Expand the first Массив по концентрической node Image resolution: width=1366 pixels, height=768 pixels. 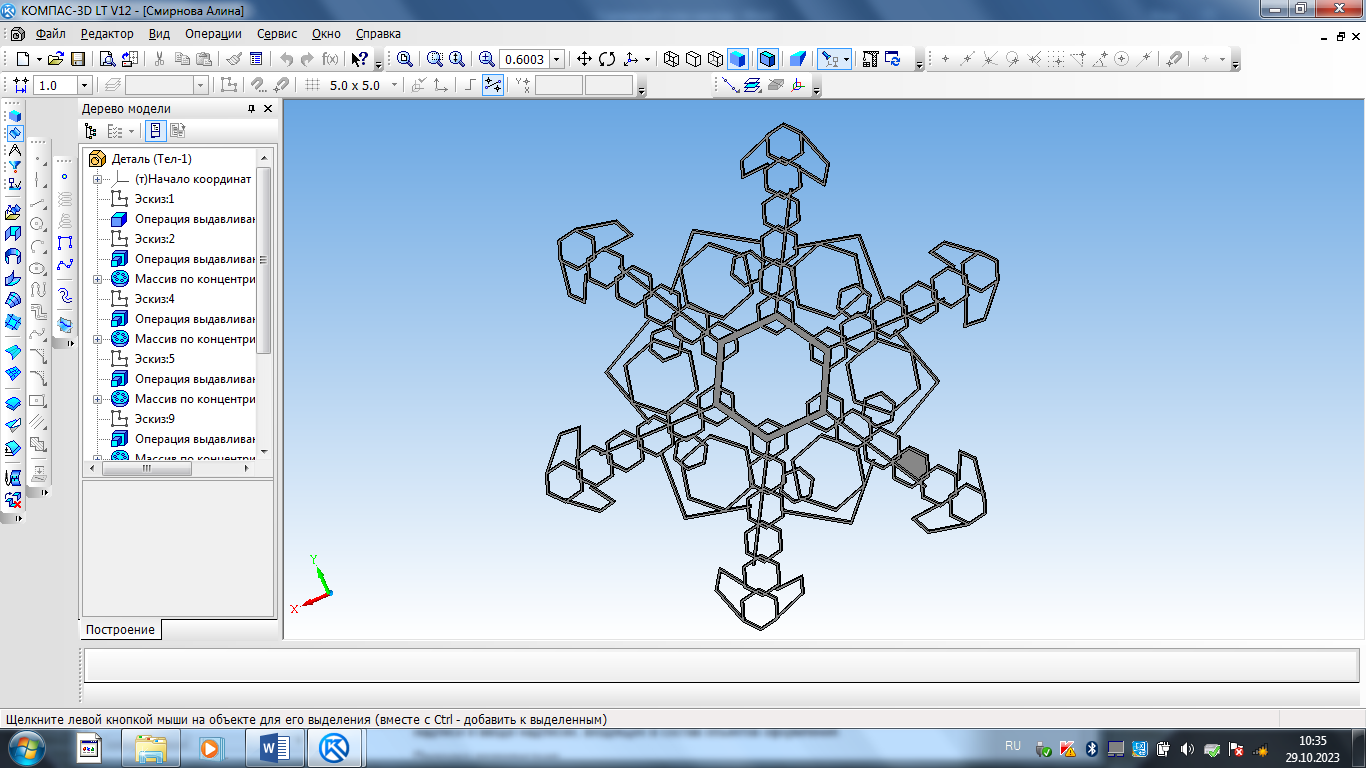(x=98, y=279)
